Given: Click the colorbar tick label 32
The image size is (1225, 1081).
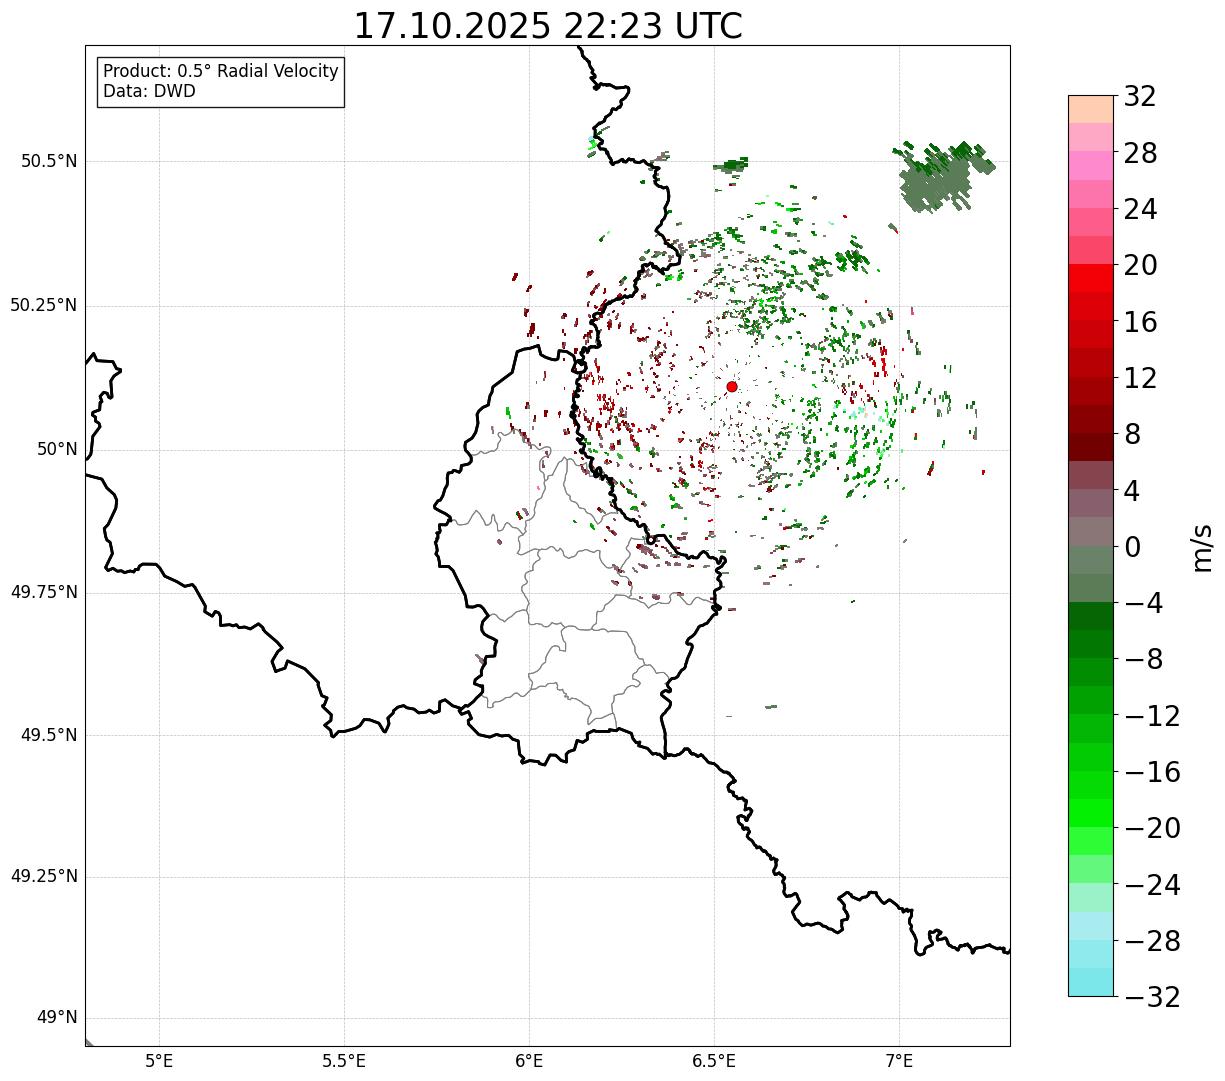Looking at the screenshot, I should 1140,97.
